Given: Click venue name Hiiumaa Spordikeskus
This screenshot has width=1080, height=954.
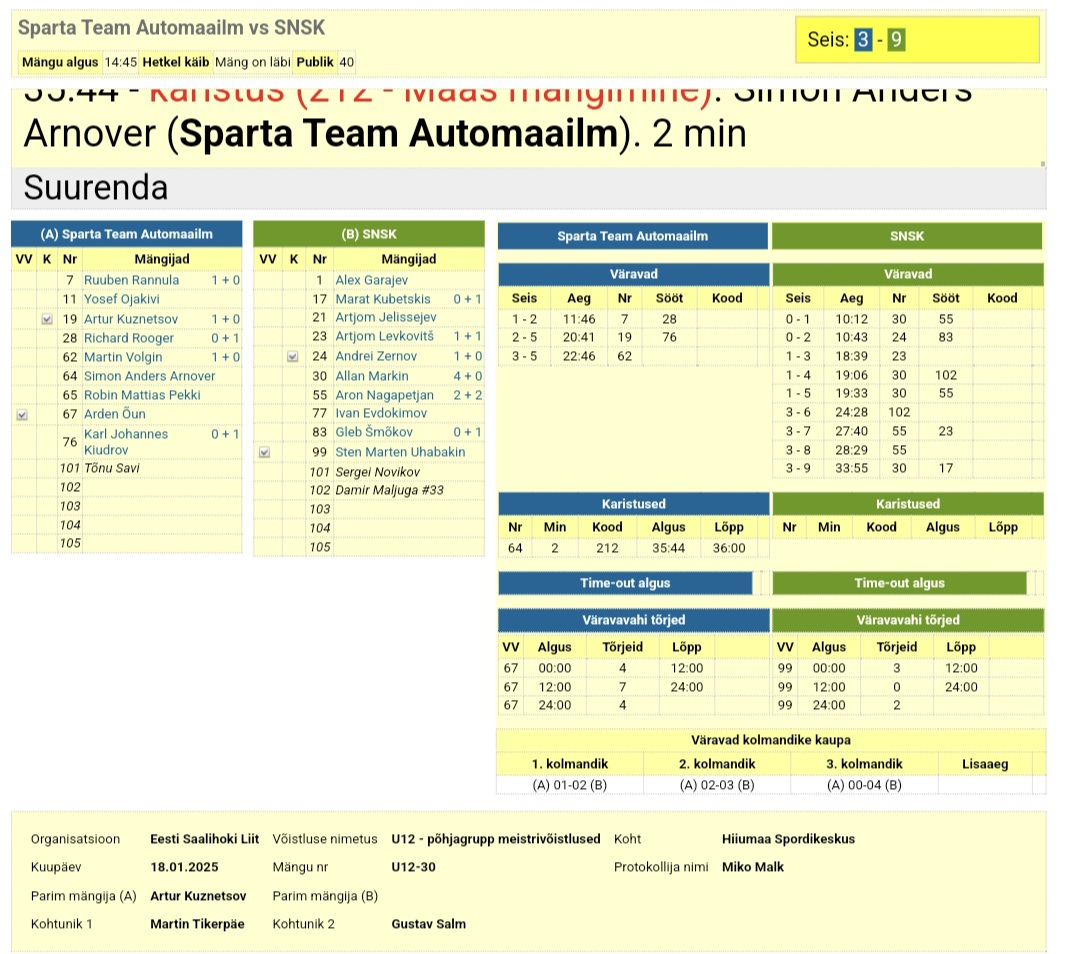Looking at the screenshot, I should (x=788, y=839).
